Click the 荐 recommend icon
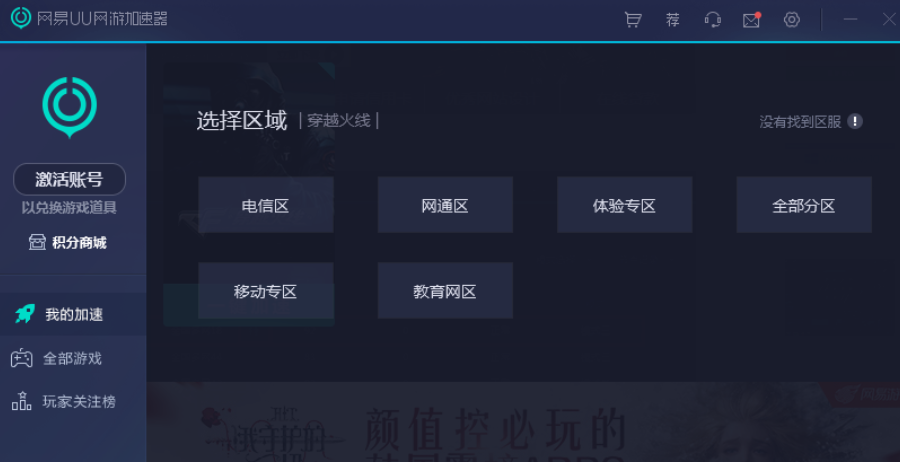The width and height of the screenshot is (900, 462). pyautogui.click(x=673, y=20)
